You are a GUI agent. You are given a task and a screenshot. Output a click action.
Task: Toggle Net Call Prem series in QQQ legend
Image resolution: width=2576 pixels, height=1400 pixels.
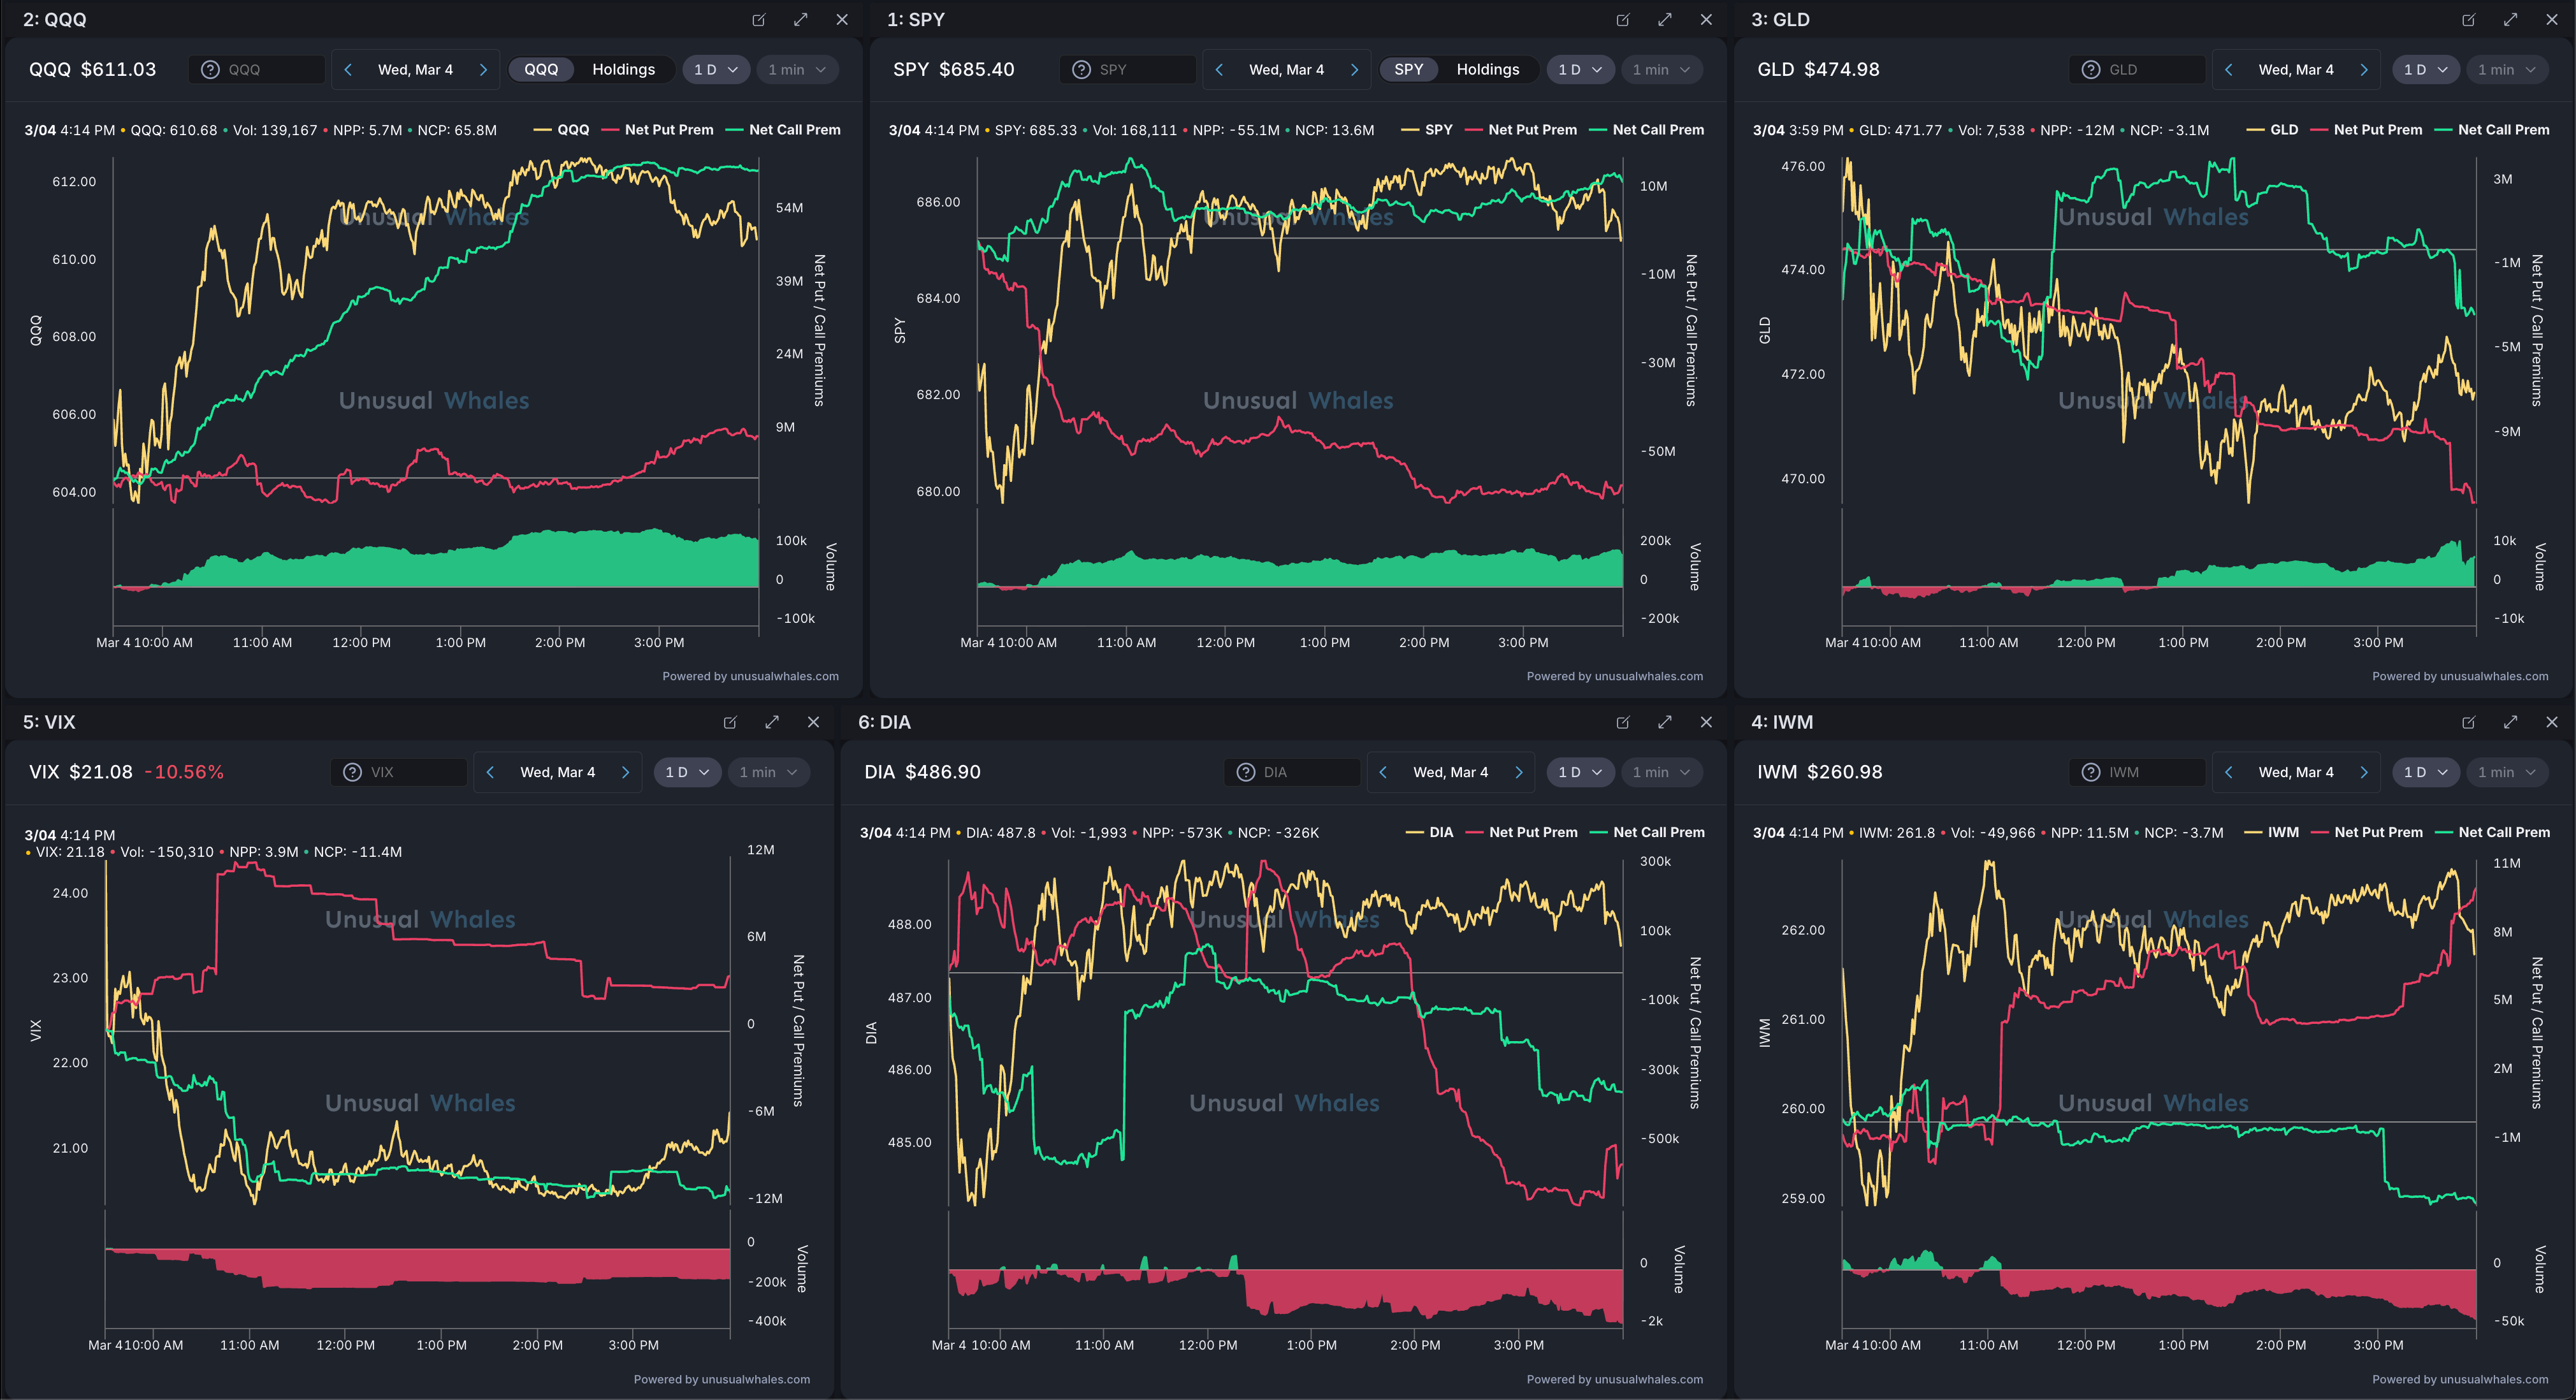[x=794, y=130]
